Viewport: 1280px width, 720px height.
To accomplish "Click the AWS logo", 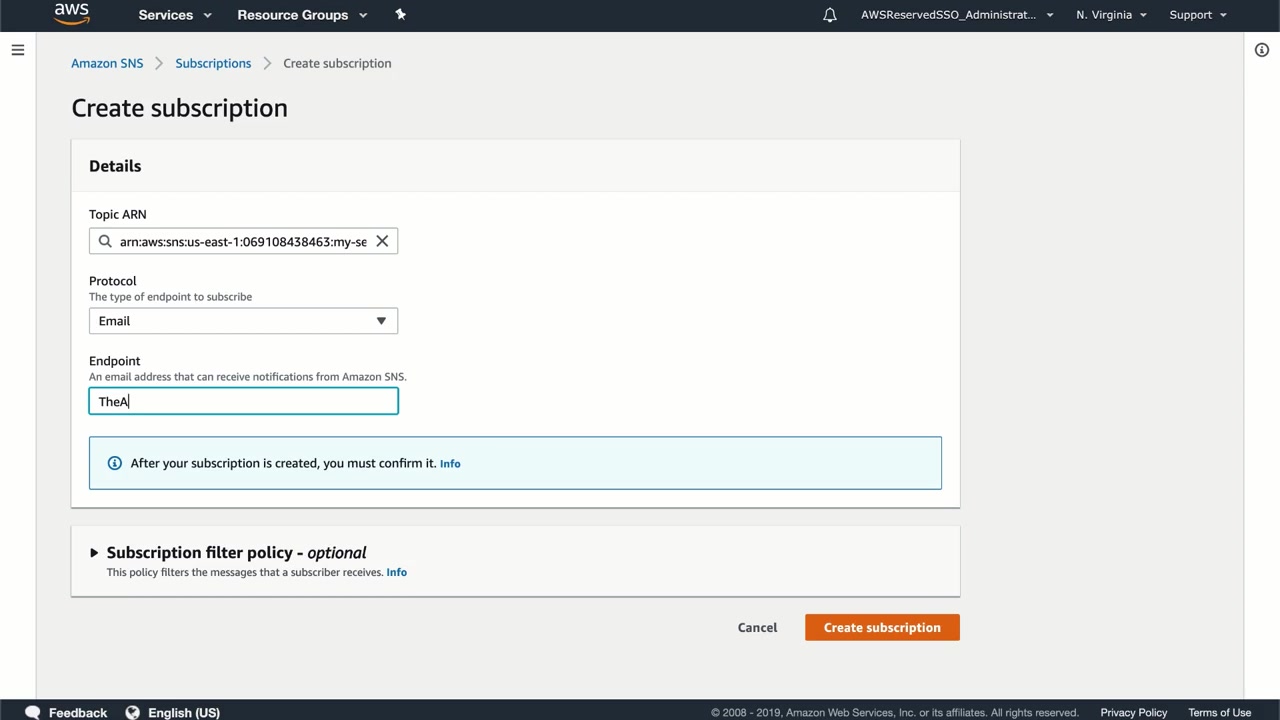I will tap(72, 14).
